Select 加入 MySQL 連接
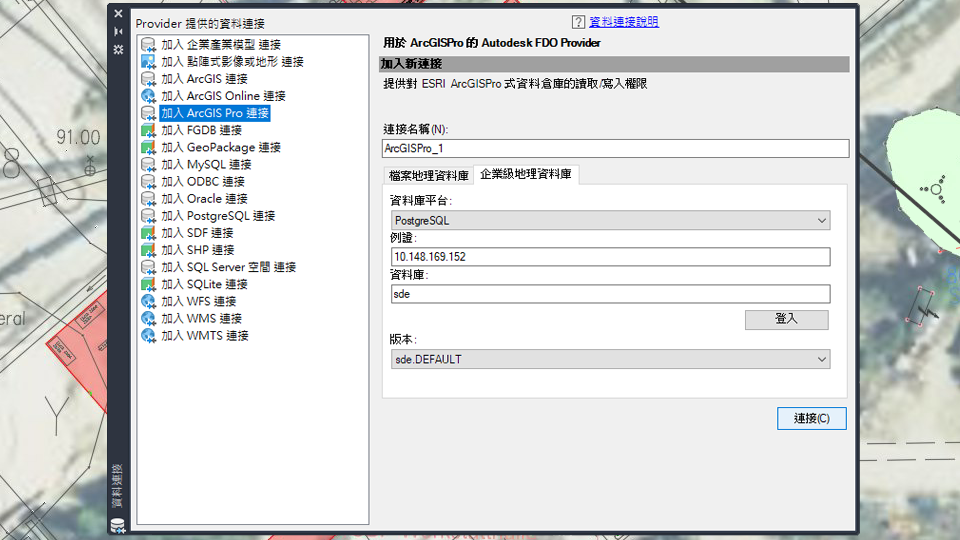960x540 pixels. (x=206, y=165)
